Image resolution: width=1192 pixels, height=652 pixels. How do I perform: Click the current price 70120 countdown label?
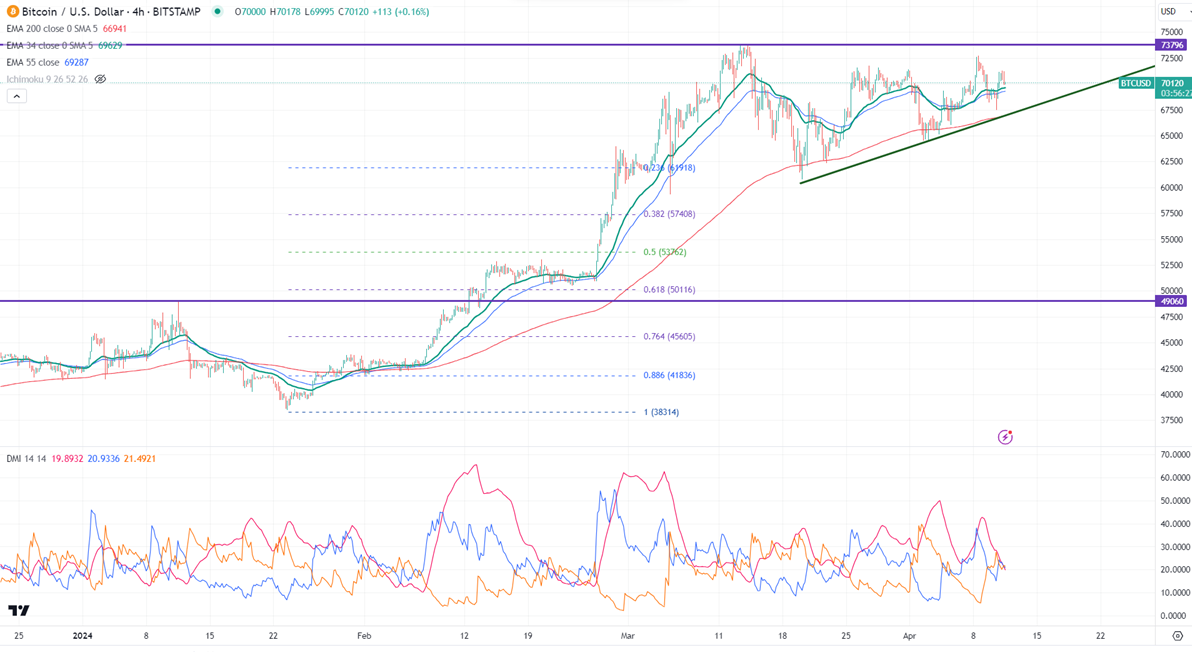[1172, 88]
